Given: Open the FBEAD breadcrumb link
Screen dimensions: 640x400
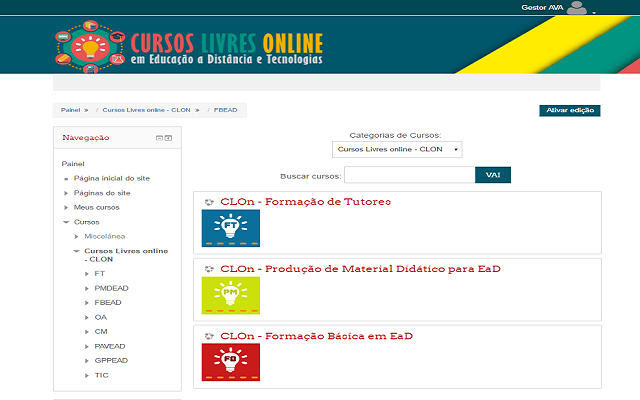Looking at the screenshot, I should pyautogui.click(x=225, y=110).
